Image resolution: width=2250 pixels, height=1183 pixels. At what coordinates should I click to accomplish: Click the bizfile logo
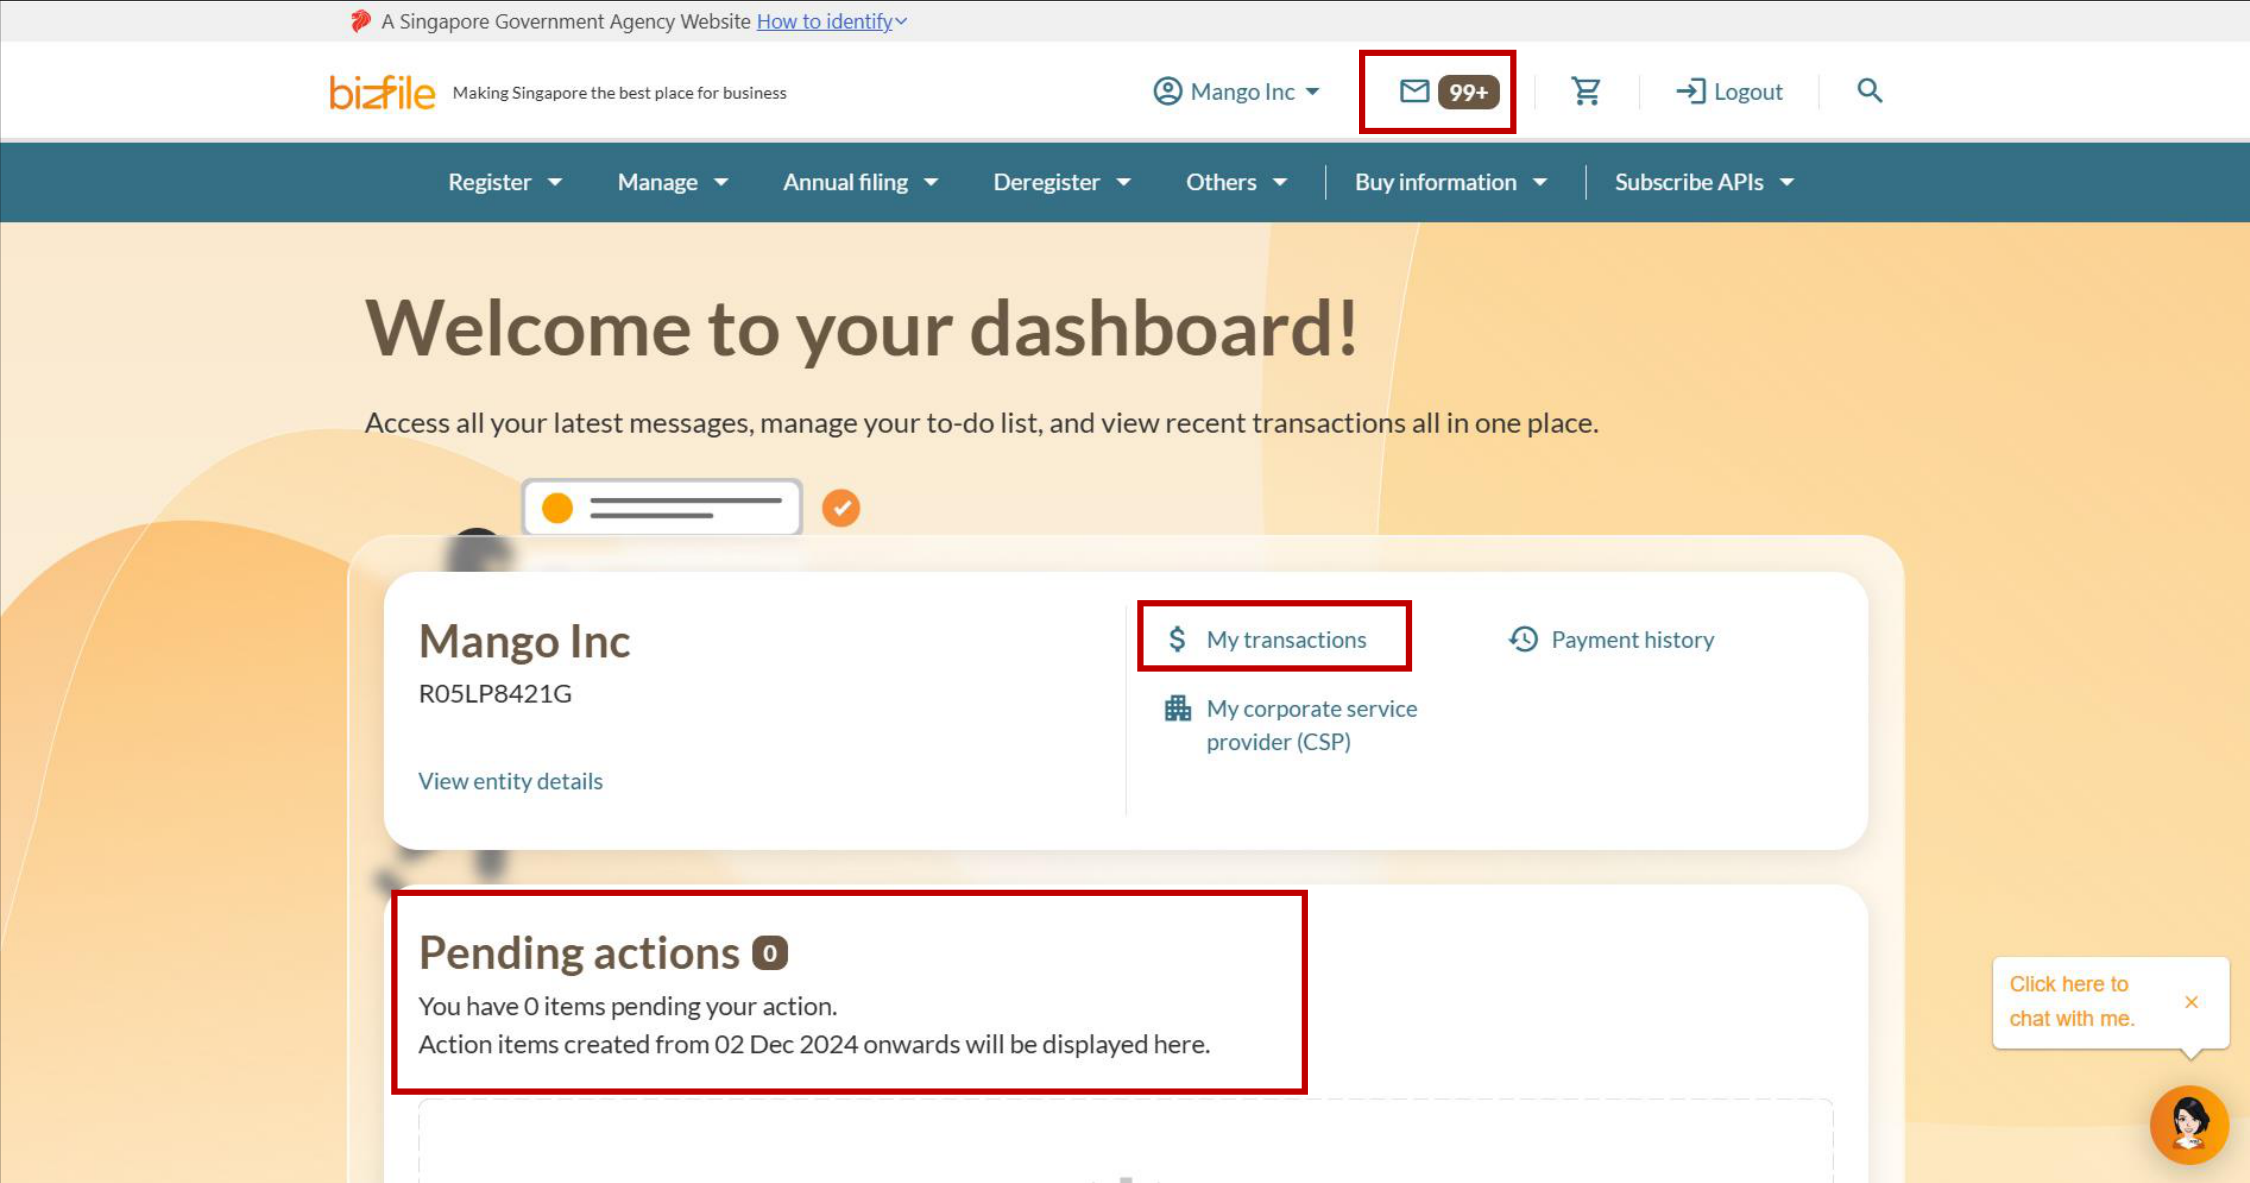382,92
